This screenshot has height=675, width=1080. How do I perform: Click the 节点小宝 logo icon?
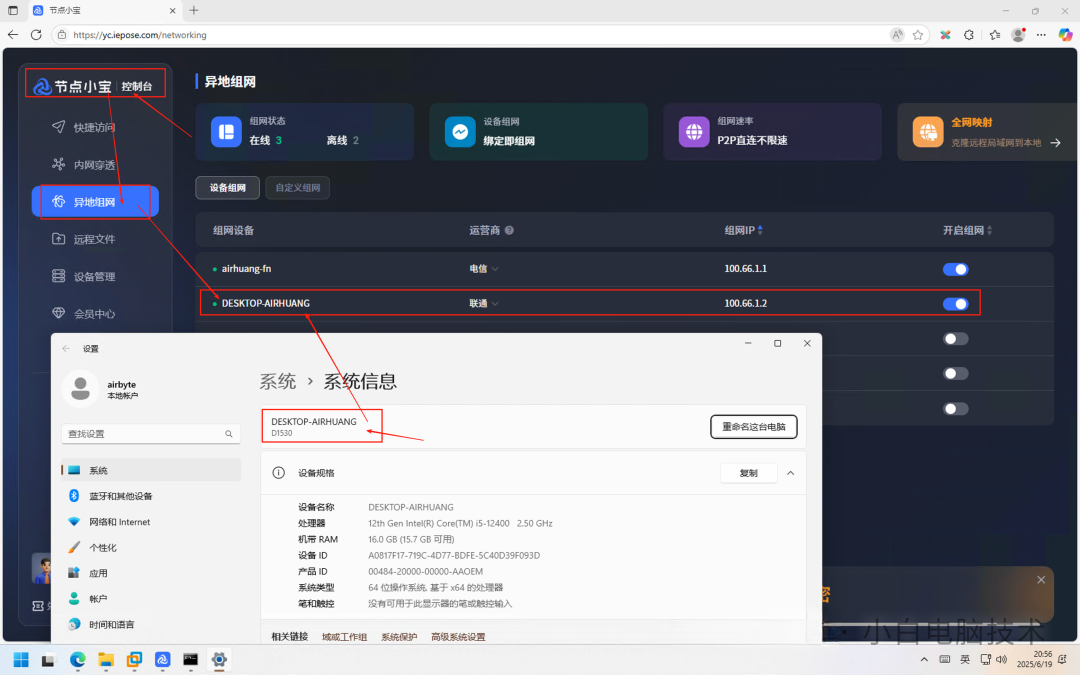click(x=43, y=86)
